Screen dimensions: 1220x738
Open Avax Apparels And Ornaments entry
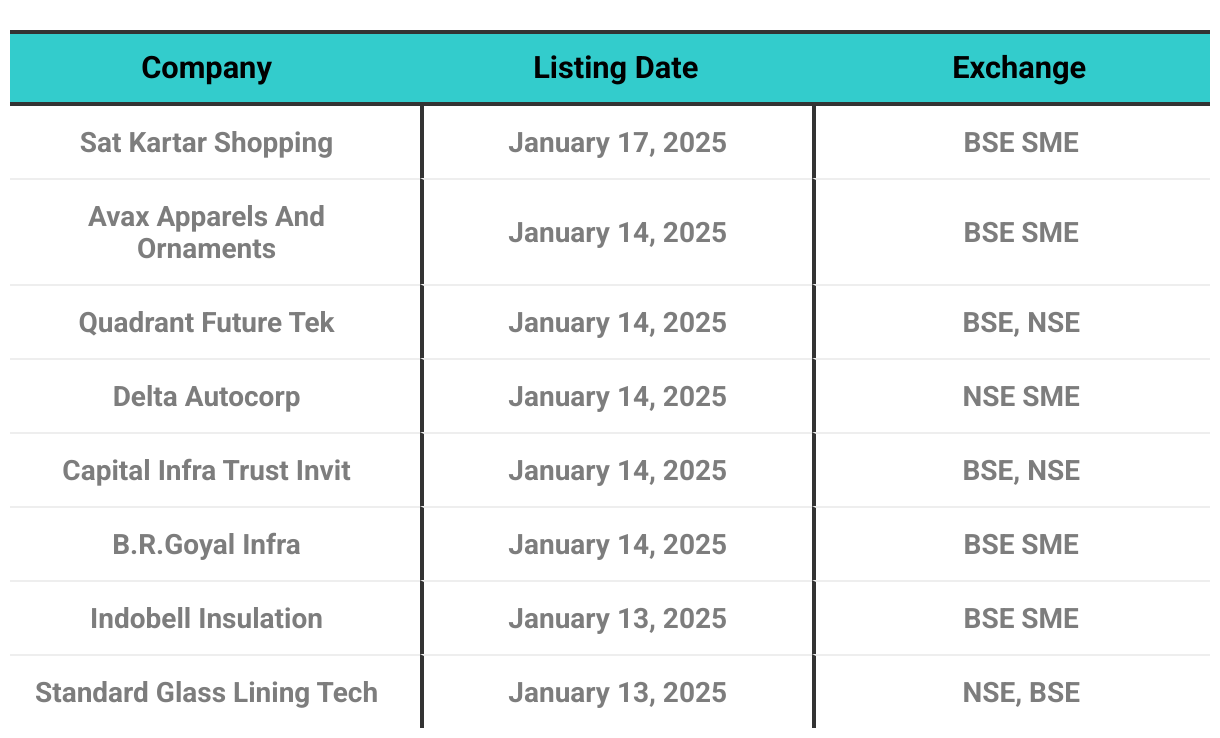click(206, 232)
